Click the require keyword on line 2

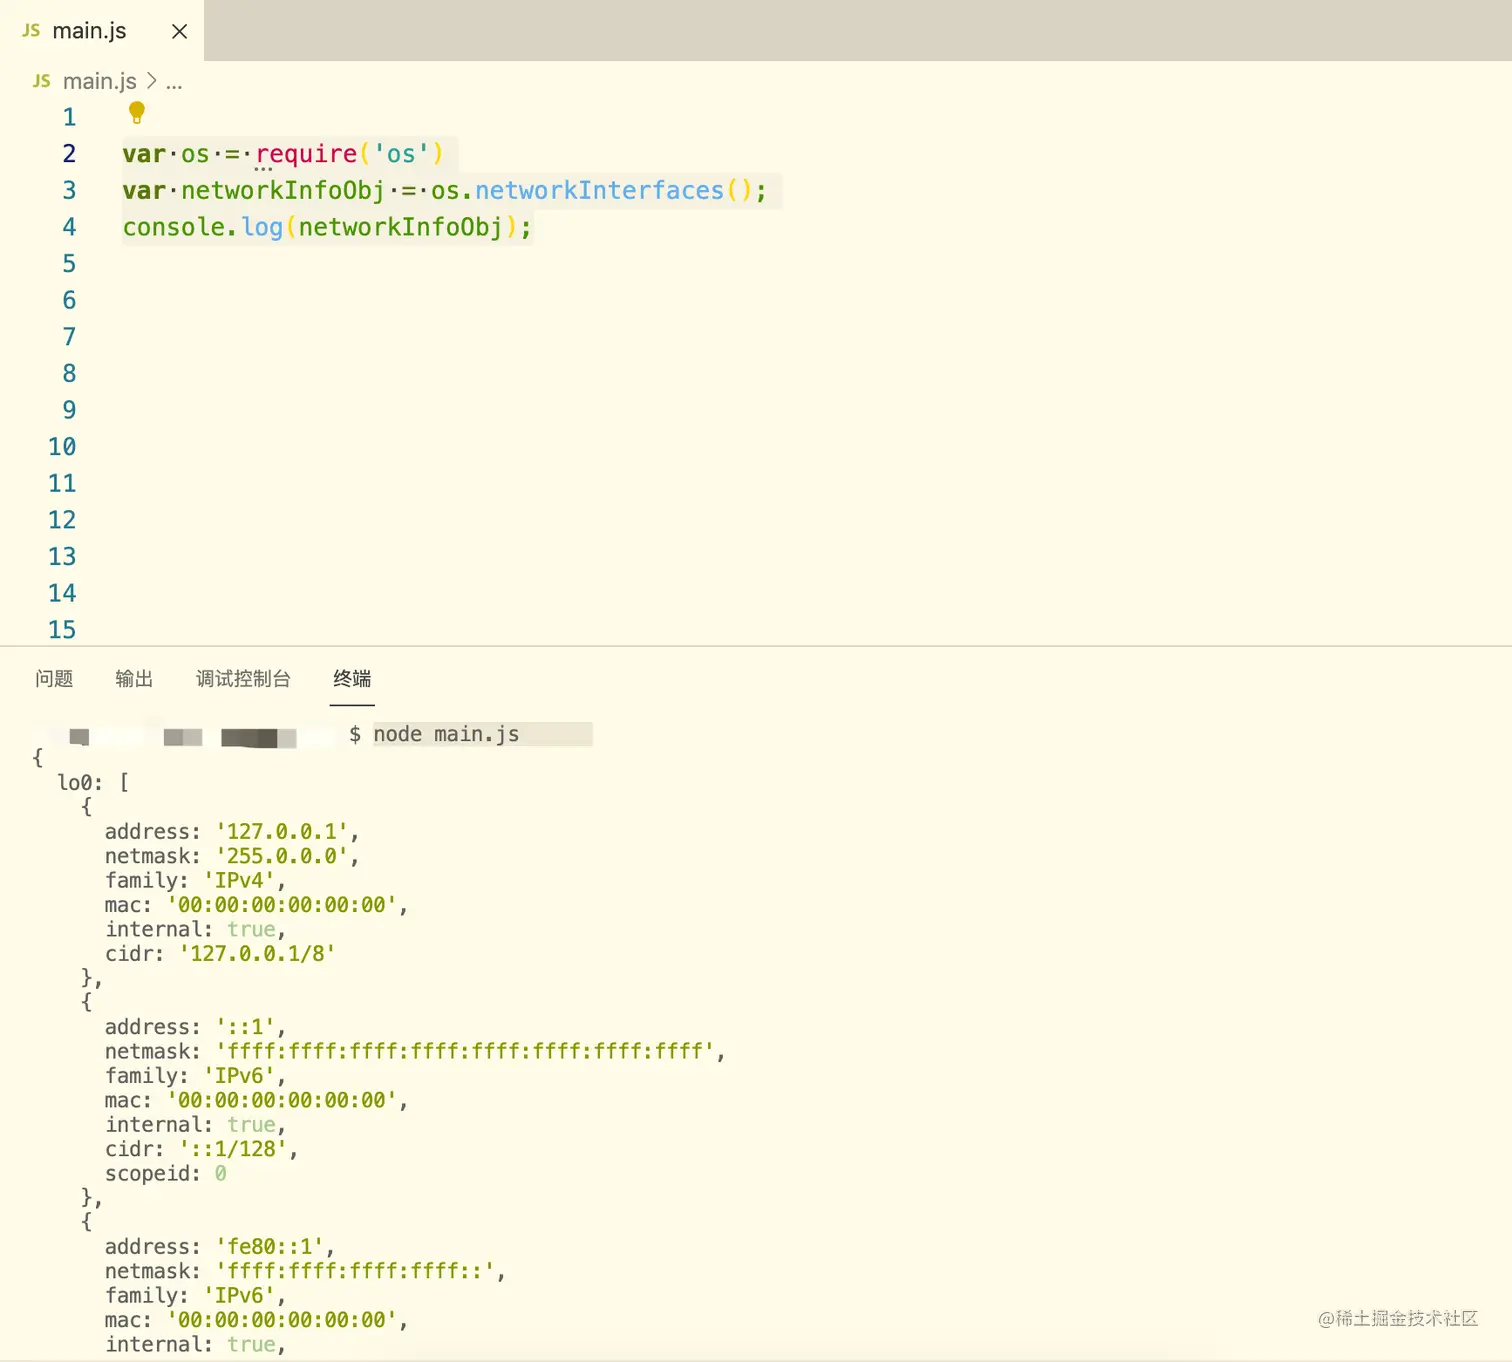[x=306, y=154]
